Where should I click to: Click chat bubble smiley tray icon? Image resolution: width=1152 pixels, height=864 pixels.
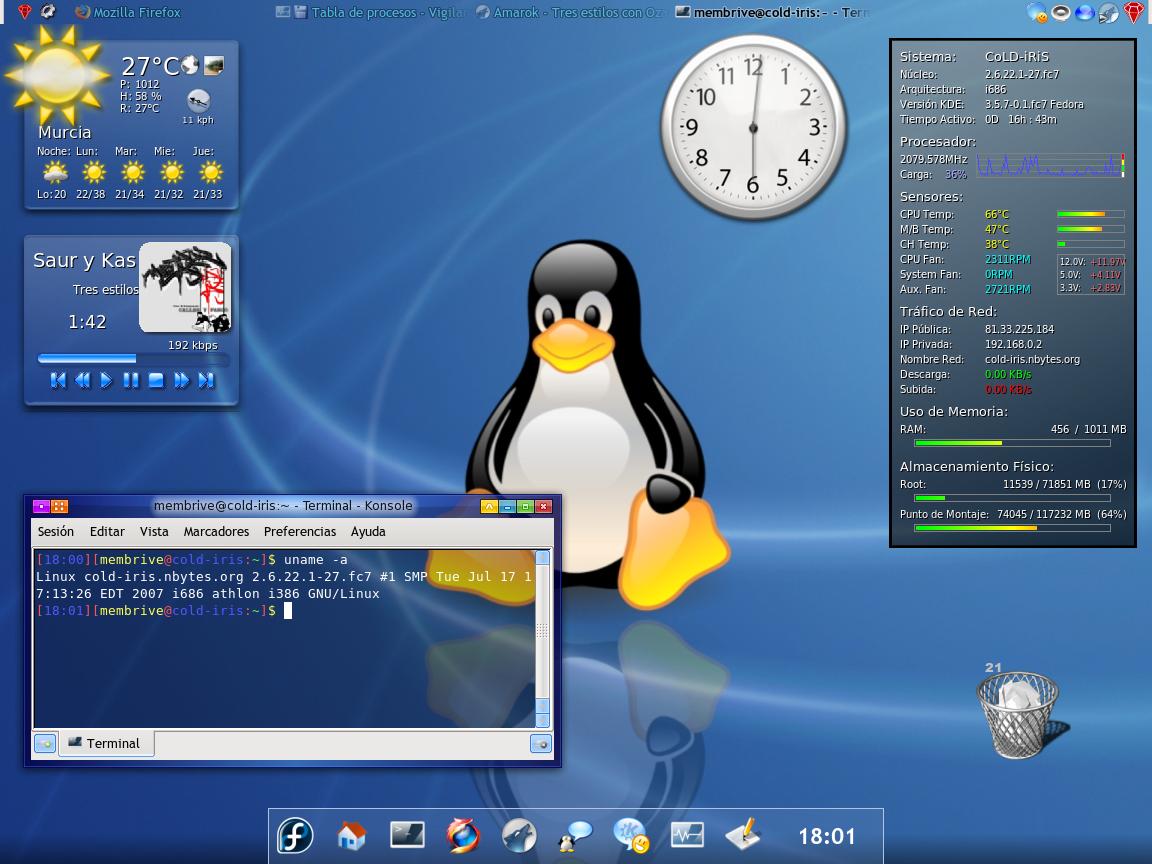1037,12
